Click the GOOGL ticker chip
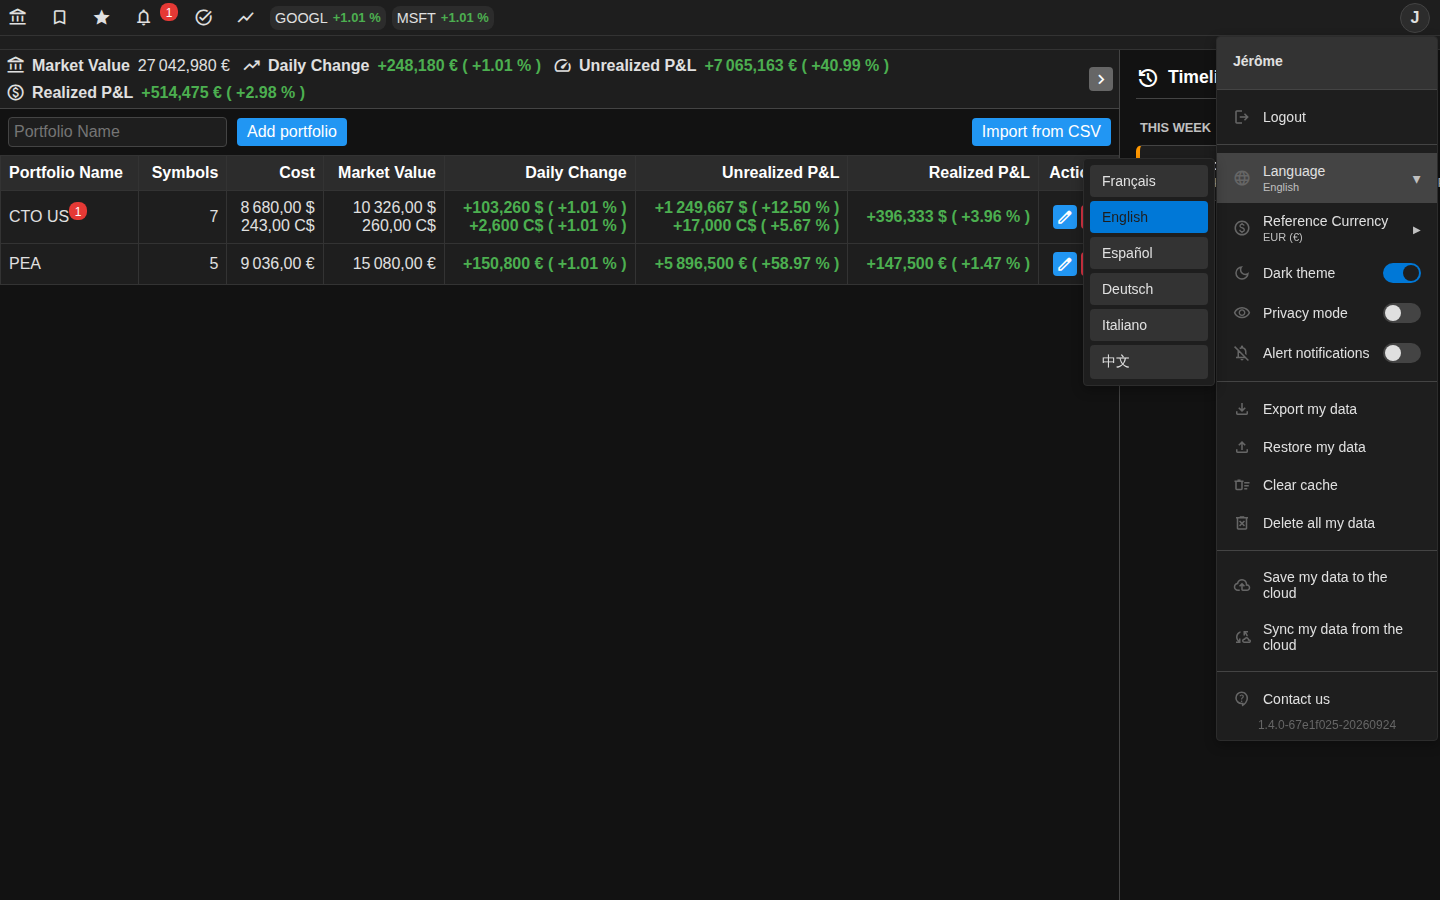Viewport: 1440px width, 900px height. [328, 18]
